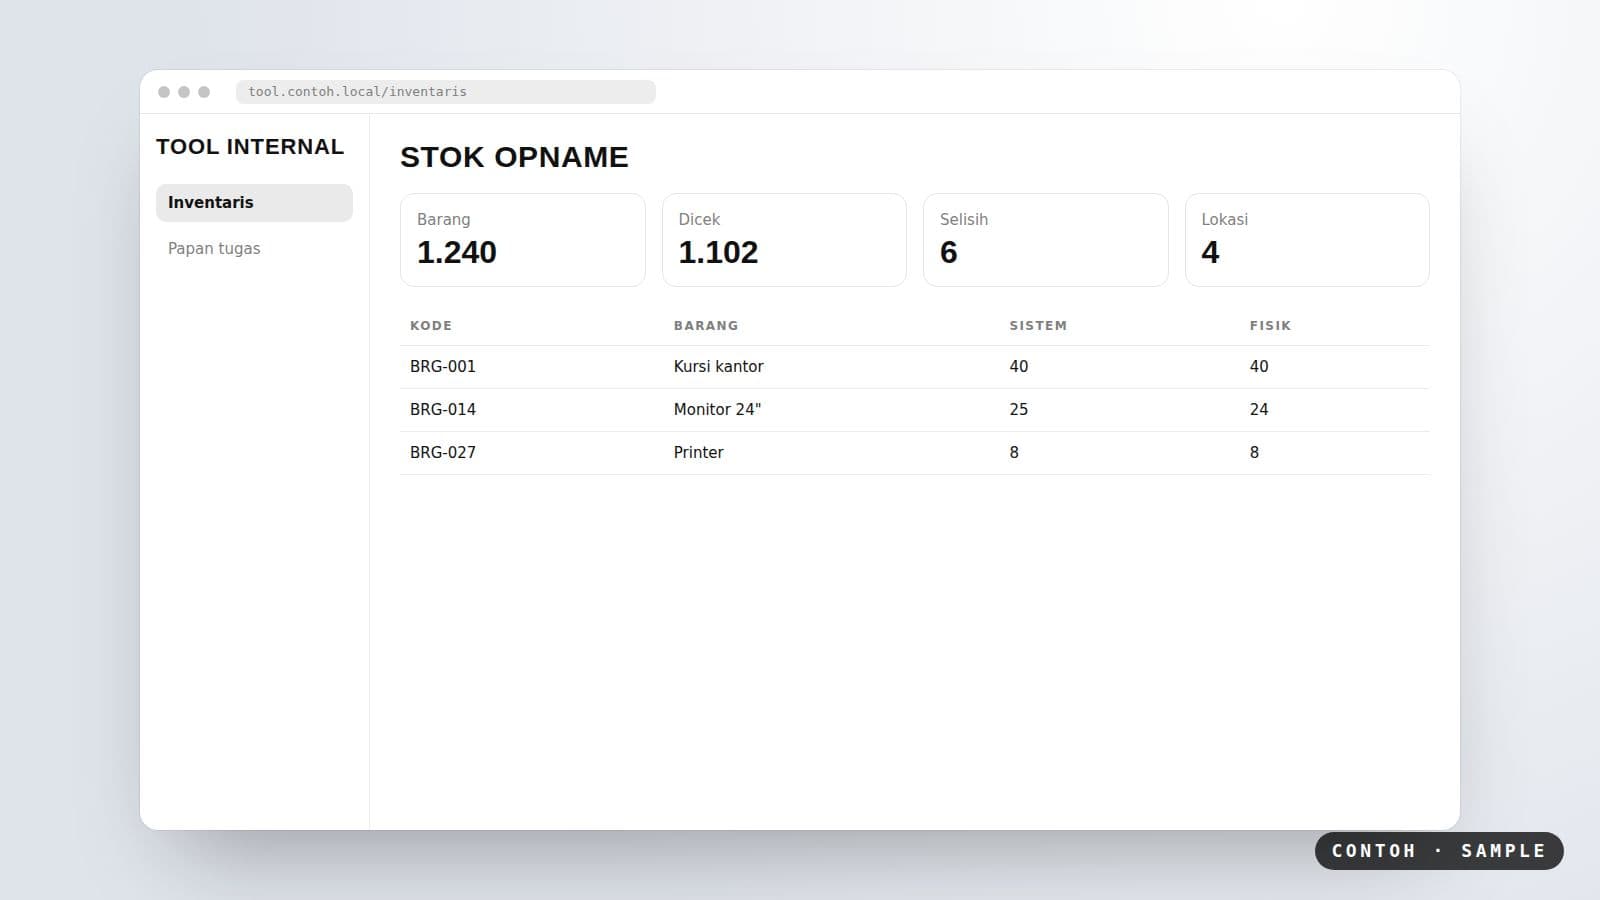
Task: Click the Sistem value 25 for Monitor
Action: click(1019, 410)
